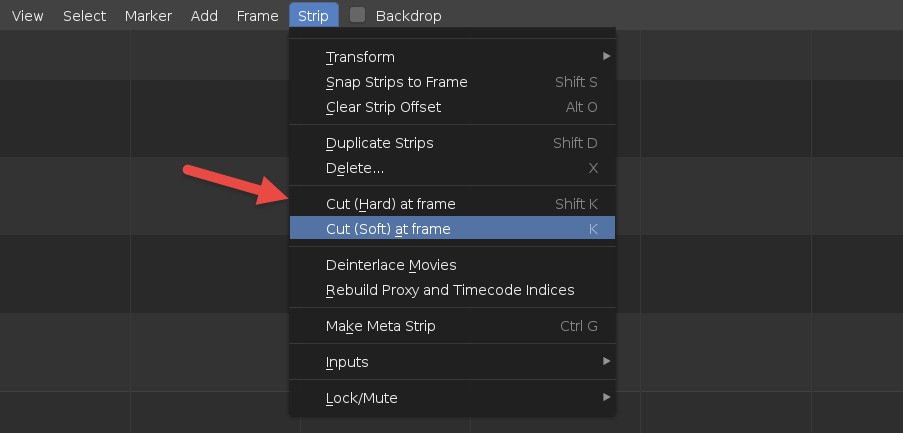903x433 pixels.
Task: Choose Rebuild Proxy and Timecode Indices
Action: [452, 290]
